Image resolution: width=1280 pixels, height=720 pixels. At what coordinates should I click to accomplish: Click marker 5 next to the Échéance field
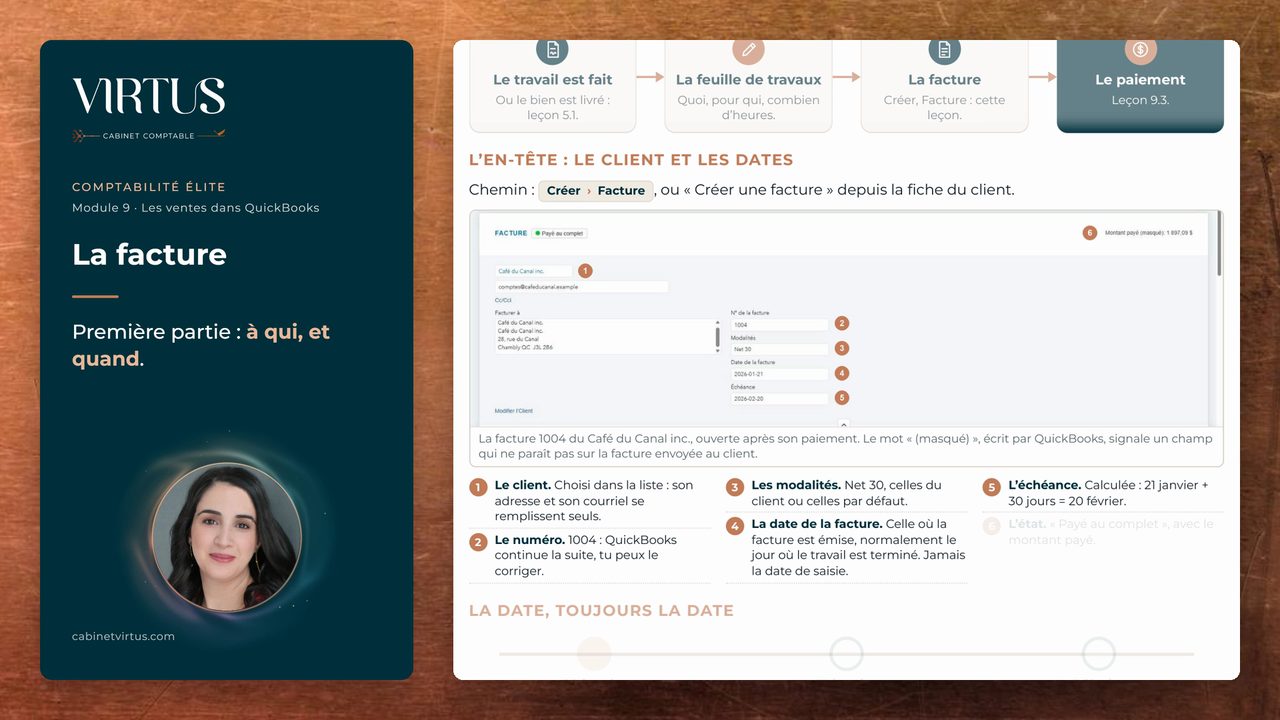point(842,397)
